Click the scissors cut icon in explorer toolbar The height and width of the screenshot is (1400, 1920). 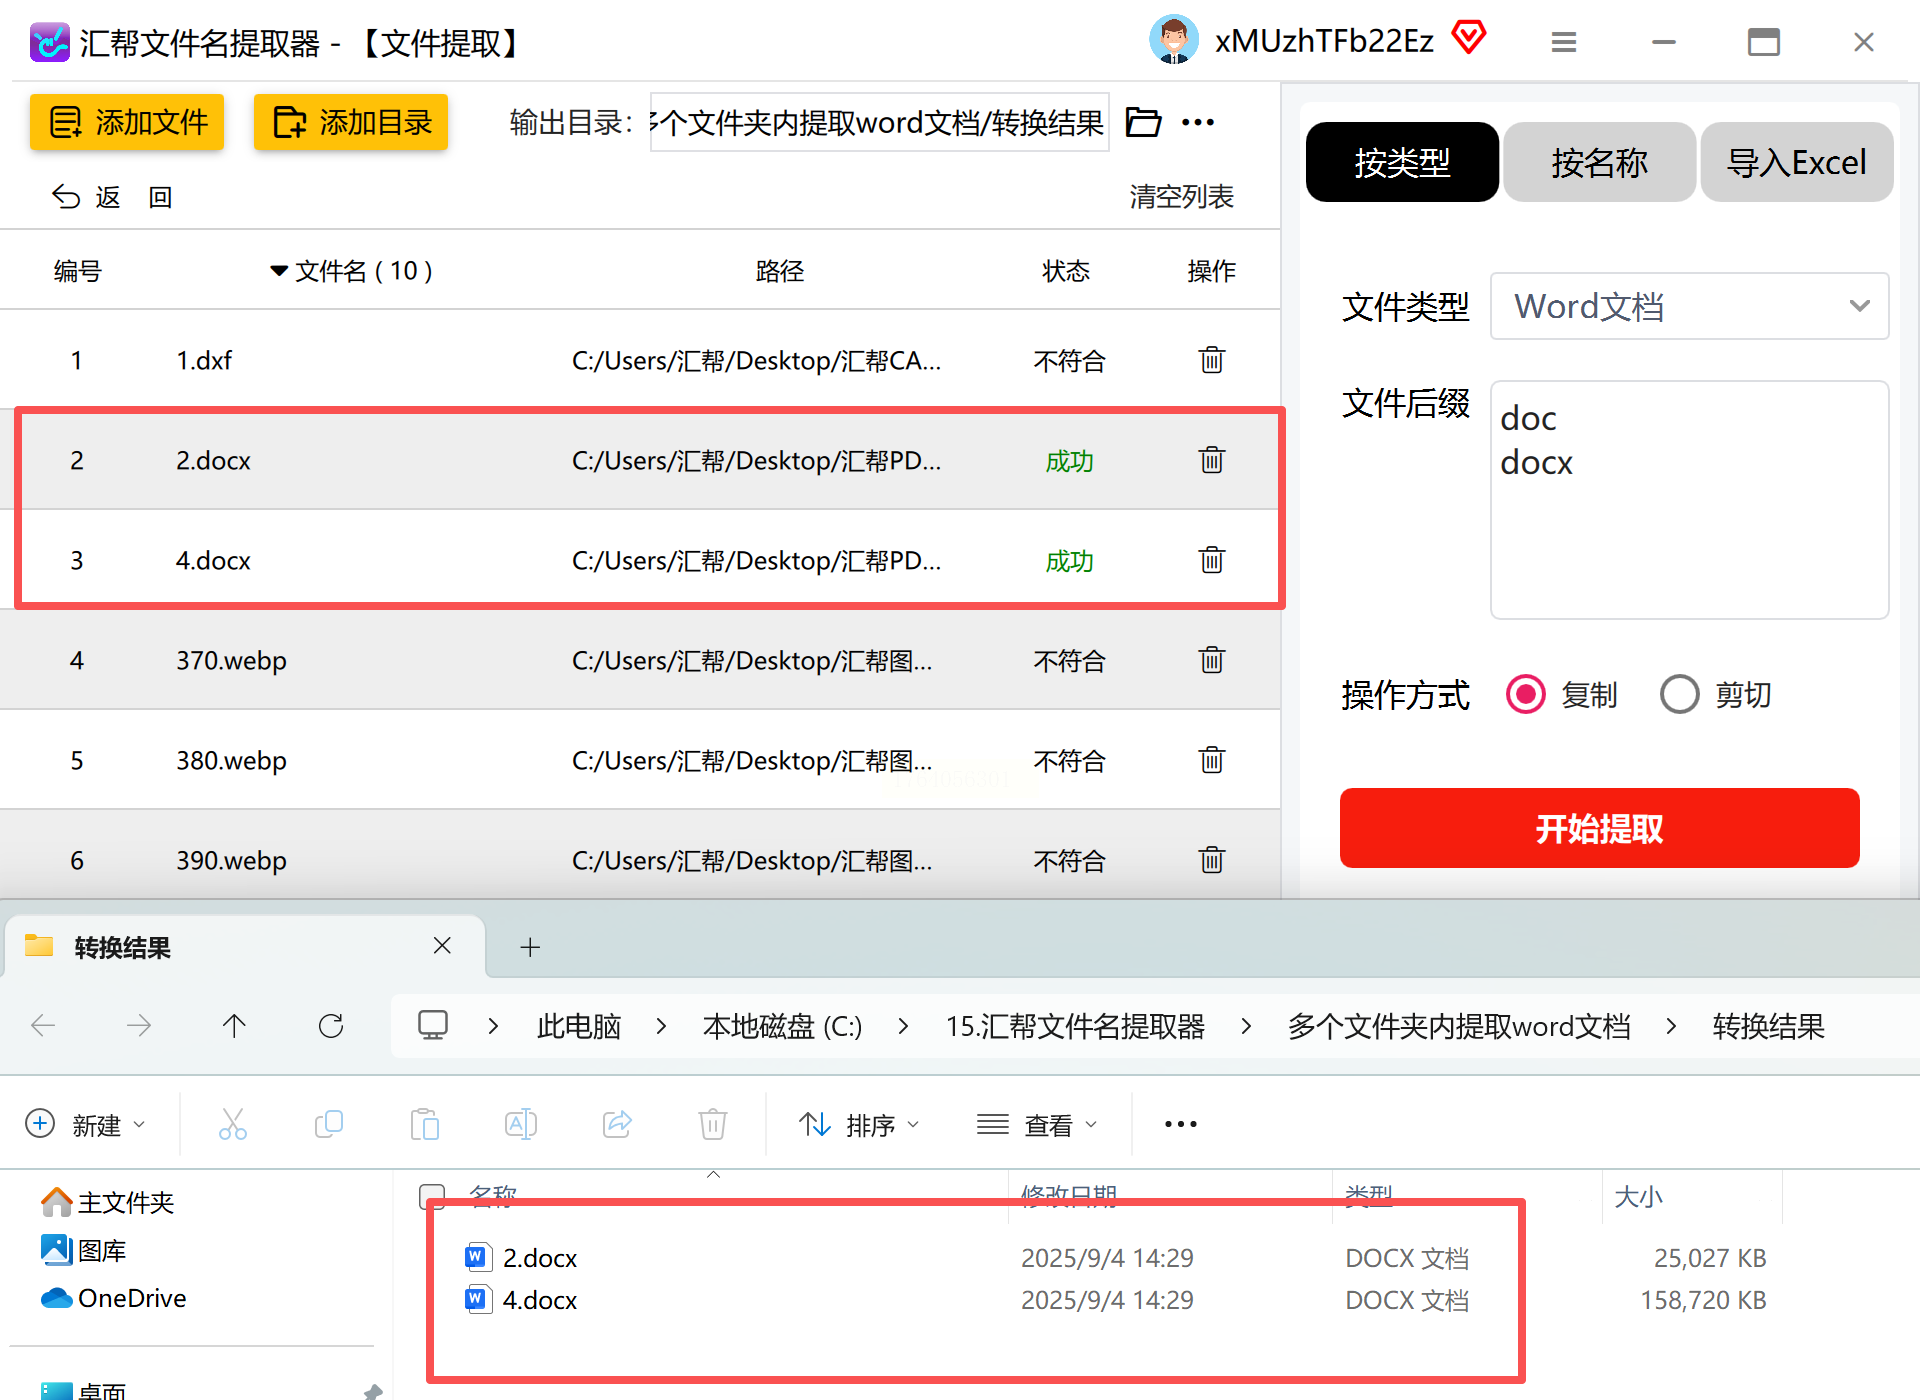click(233, 1124)
